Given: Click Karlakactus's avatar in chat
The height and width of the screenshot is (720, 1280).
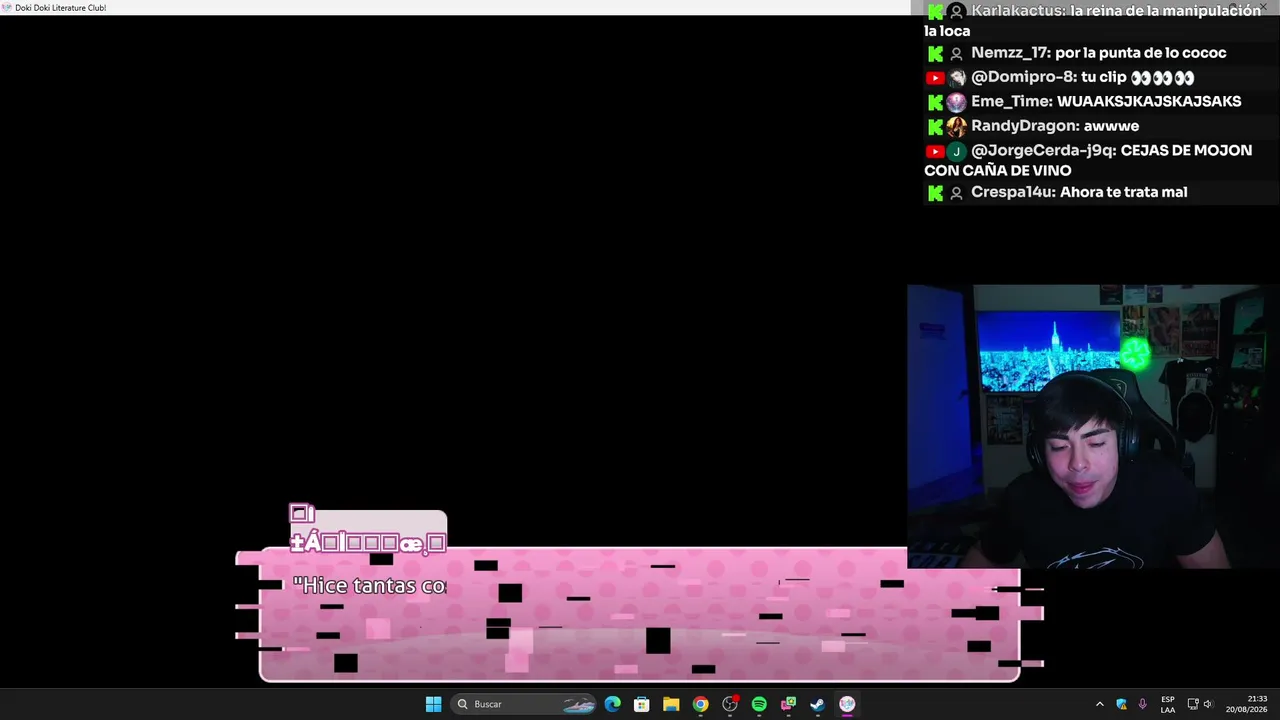Looking at the screenshot, I should click(x=957, y=12).
